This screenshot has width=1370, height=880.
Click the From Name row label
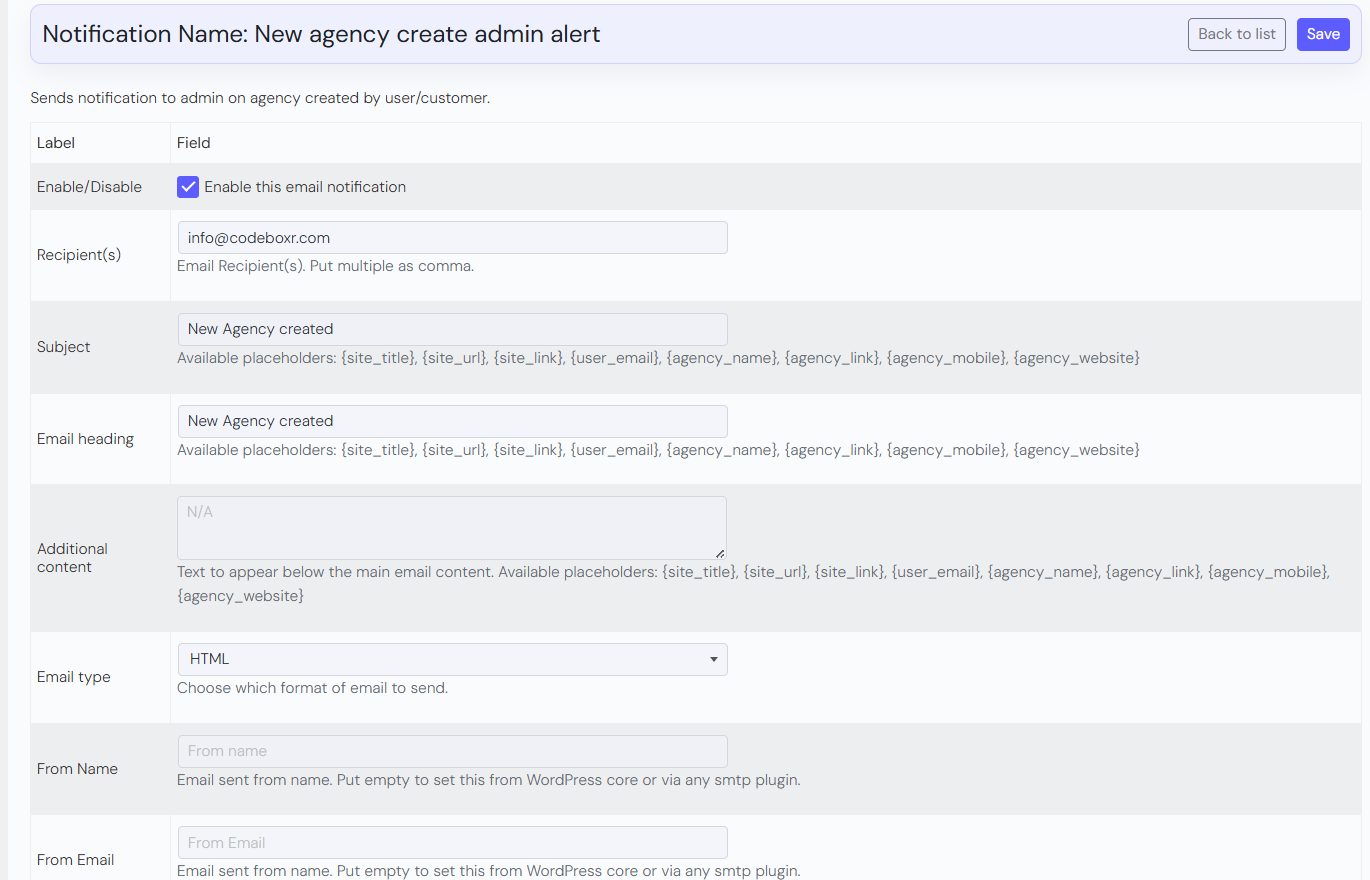[x=77, y=769]
